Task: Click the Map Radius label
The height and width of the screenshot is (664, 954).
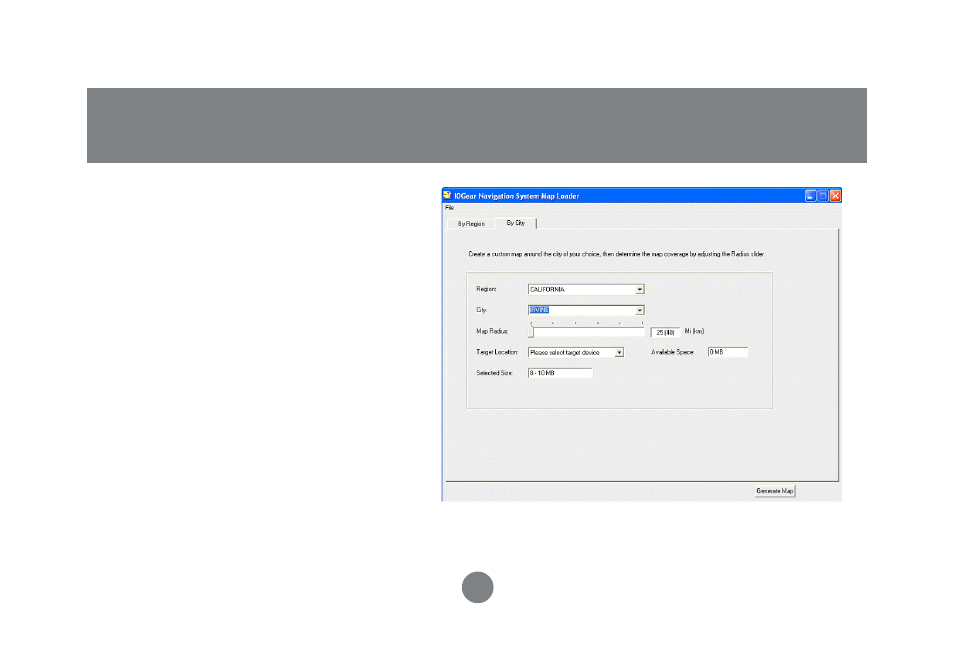Action: point(492,331)
